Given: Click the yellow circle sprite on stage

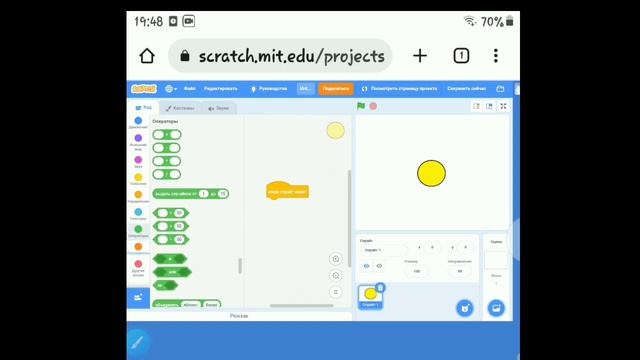Looking at the screenshot, I should click(431, 173).
